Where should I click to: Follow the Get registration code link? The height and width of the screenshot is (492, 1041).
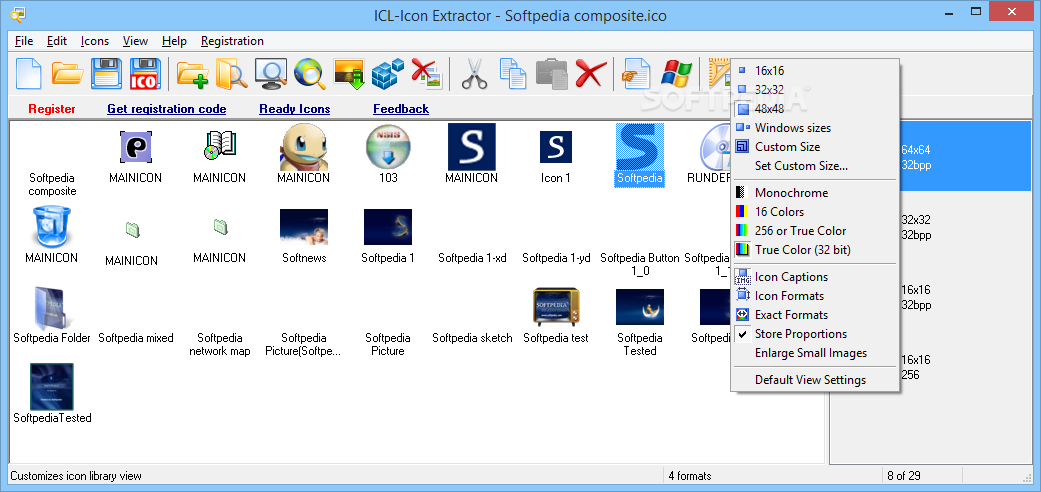coord(167,109)
